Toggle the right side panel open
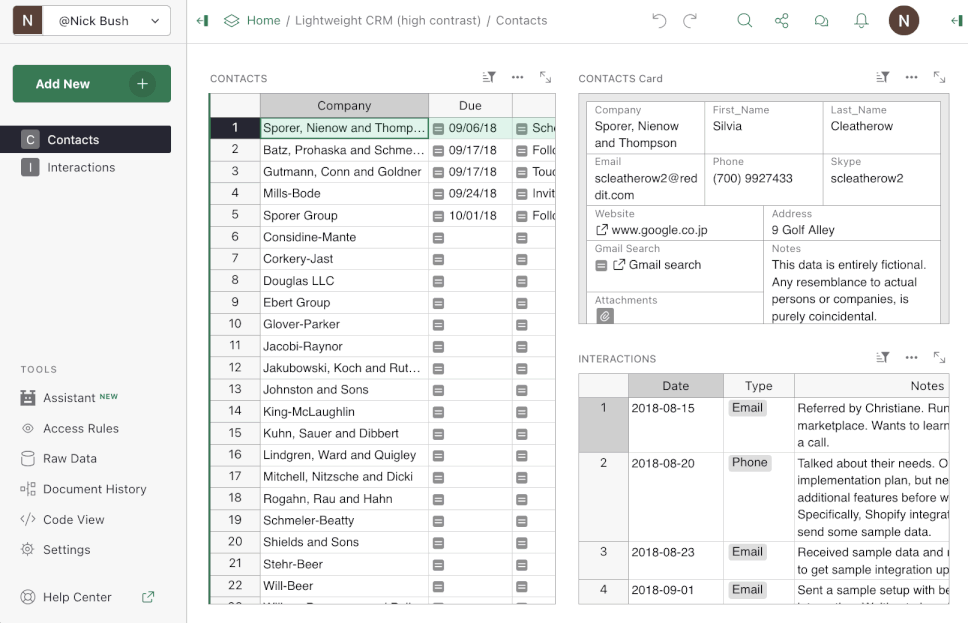The width and height of the screenshot is (968, 623). point(956,20)
